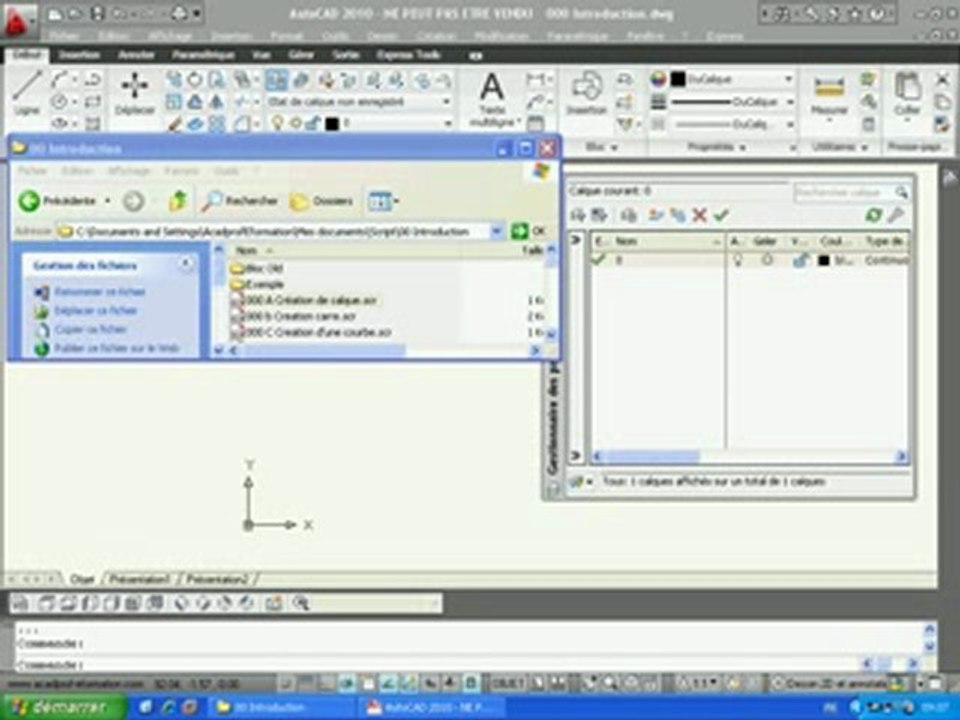Switch to the Vue ribbon tab
The width and height of the screenshot is (960, 720).
pyautogui.click(x=261, y=55)
